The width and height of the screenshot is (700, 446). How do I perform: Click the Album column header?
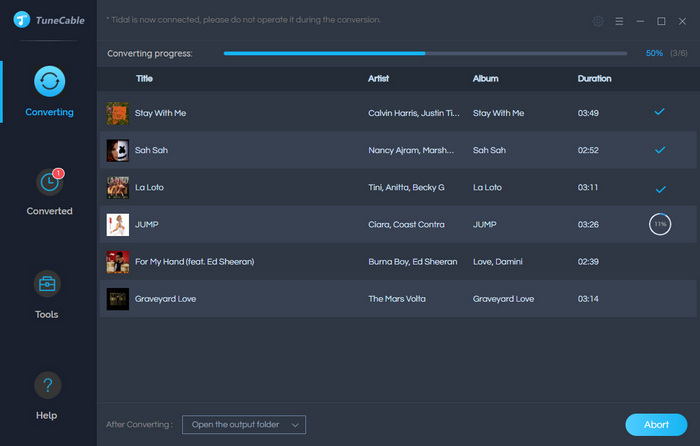pos(486,79)
